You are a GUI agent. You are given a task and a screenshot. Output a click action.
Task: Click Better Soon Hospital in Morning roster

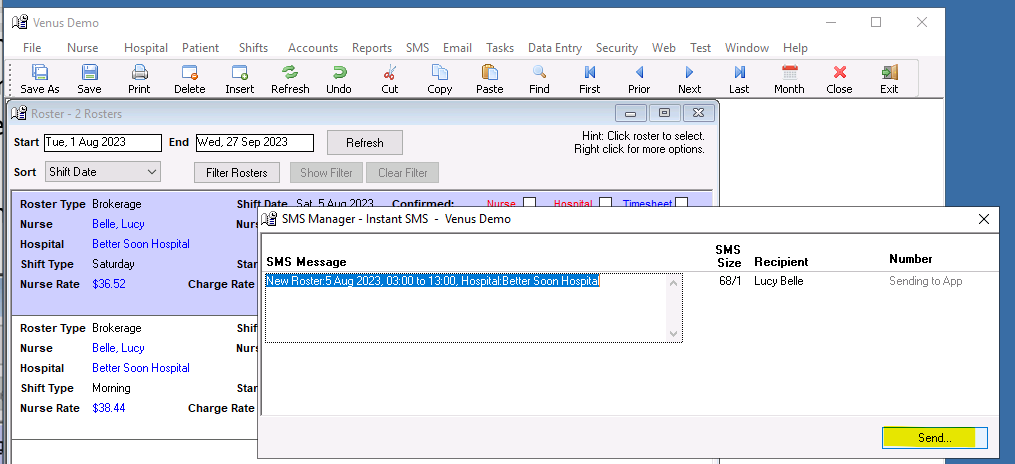[x=140, y=368]
